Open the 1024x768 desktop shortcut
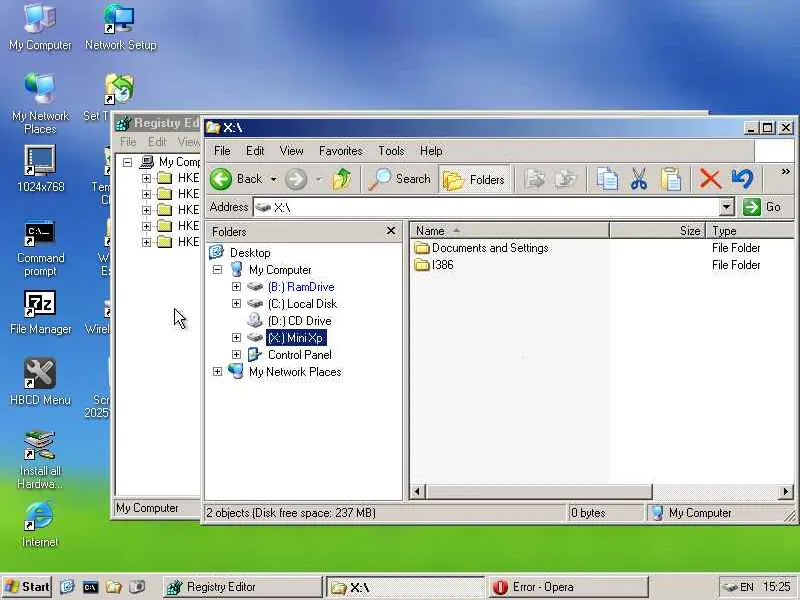This screenshot has width=800, height=600. pos(40,168)
